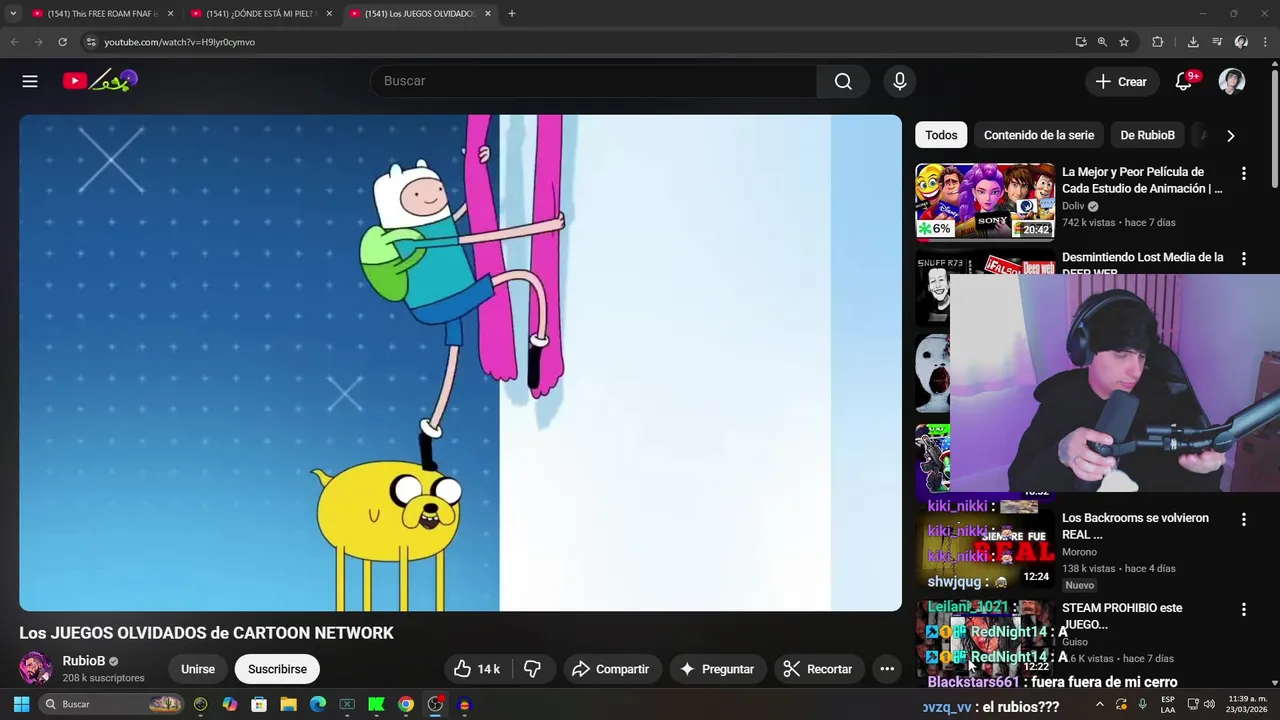Viewport: 1280px width, 720px height.
Task: Open options for STEAM PROHIBIO video
Action: (1244, 609)
